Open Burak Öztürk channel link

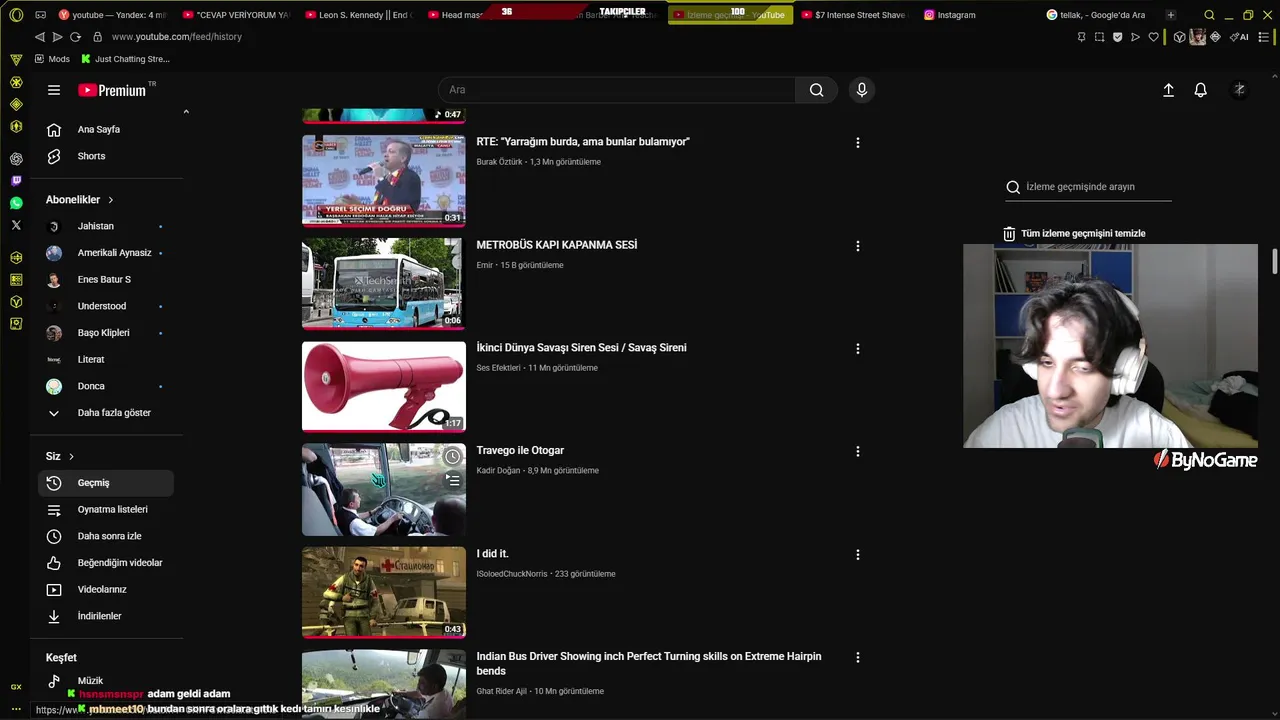pyautogui.click(x=499, y=162)
